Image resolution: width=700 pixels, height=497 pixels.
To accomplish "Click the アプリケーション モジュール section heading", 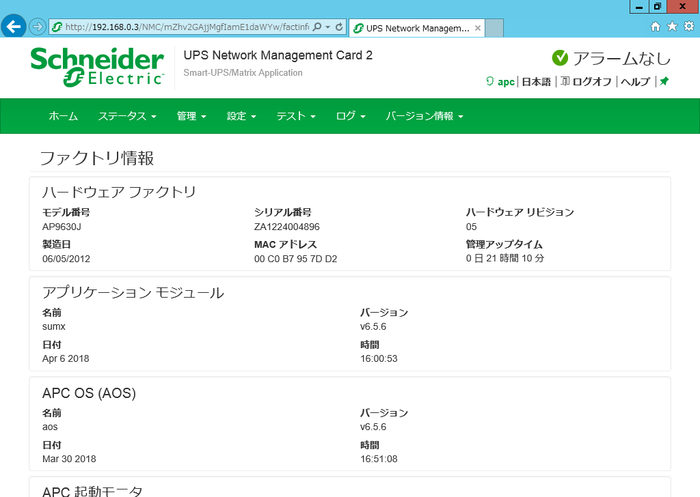I will [x=133, y=292].
